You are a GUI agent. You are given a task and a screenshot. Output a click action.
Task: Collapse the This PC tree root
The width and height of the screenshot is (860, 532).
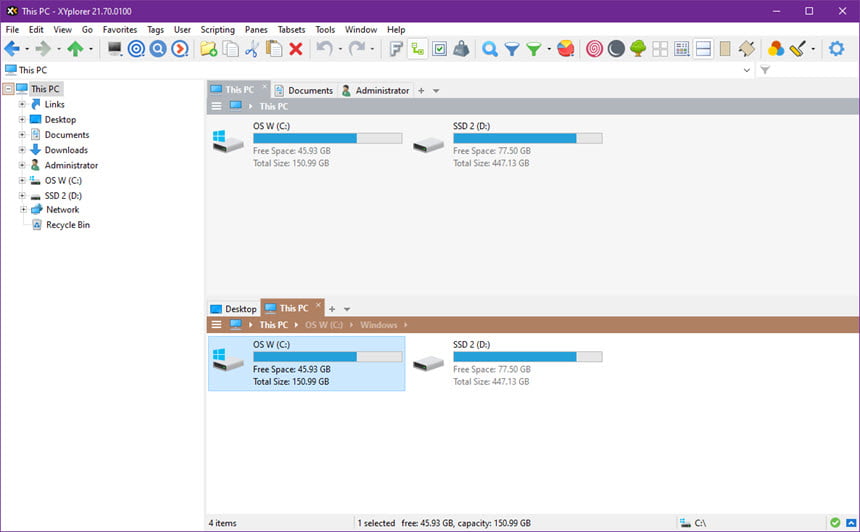[x=8, y=89]
